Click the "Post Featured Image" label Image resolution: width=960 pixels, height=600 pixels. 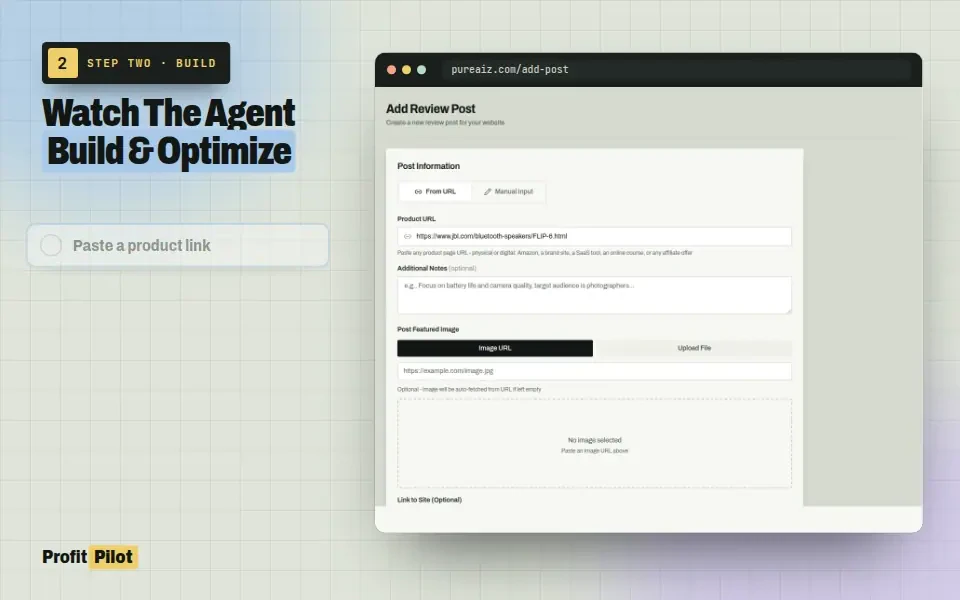coord(428,329)
